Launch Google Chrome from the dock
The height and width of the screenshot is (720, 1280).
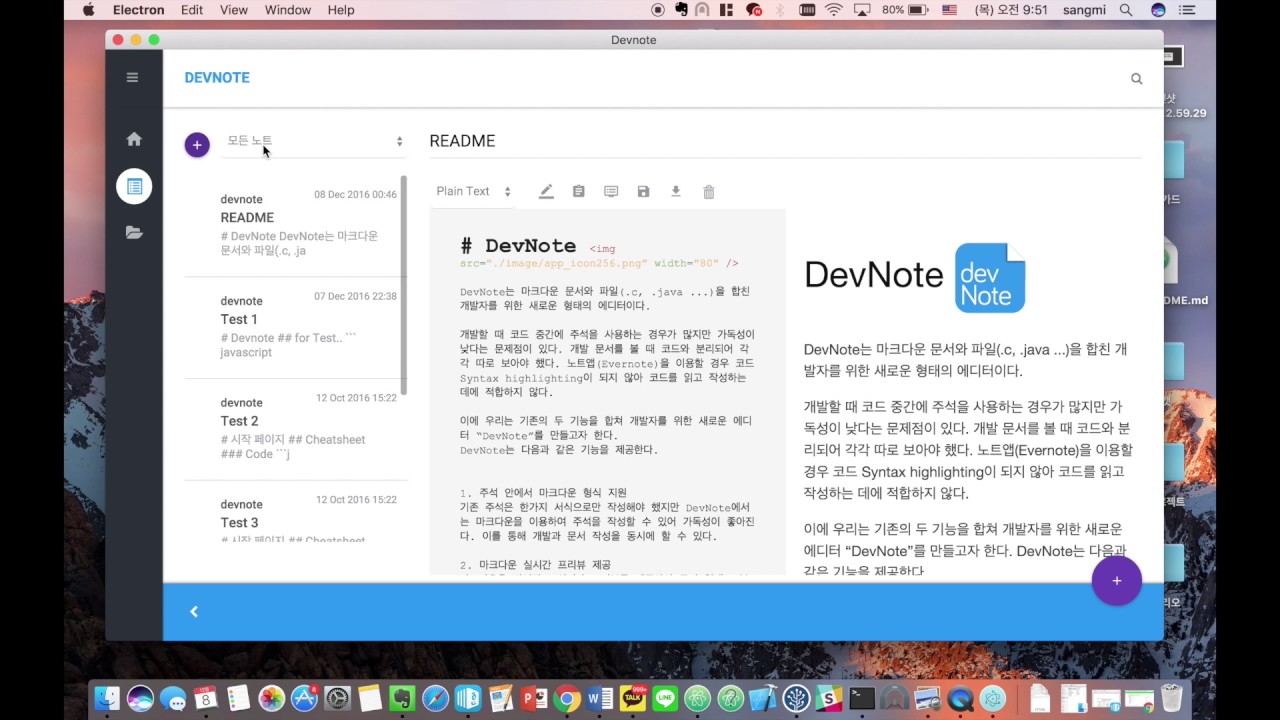pos(567,698)
